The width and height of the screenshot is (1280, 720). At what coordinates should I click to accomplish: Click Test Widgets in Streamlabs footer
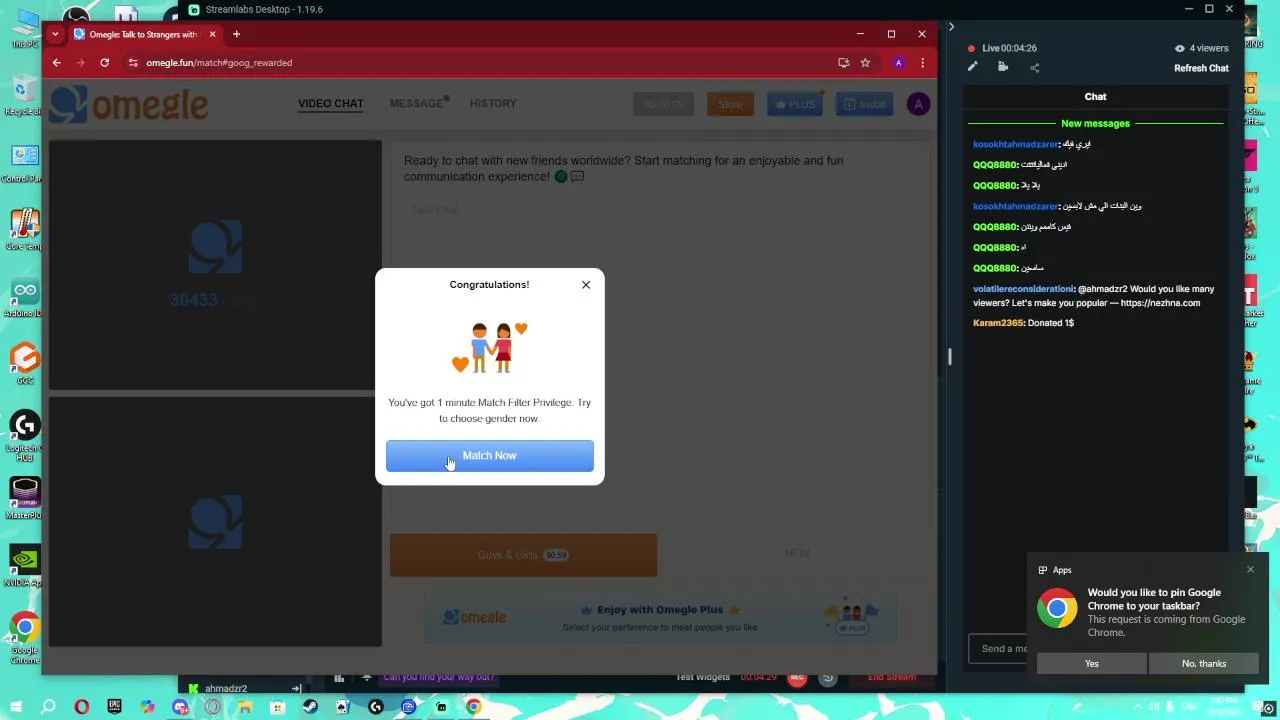[703, 677]
